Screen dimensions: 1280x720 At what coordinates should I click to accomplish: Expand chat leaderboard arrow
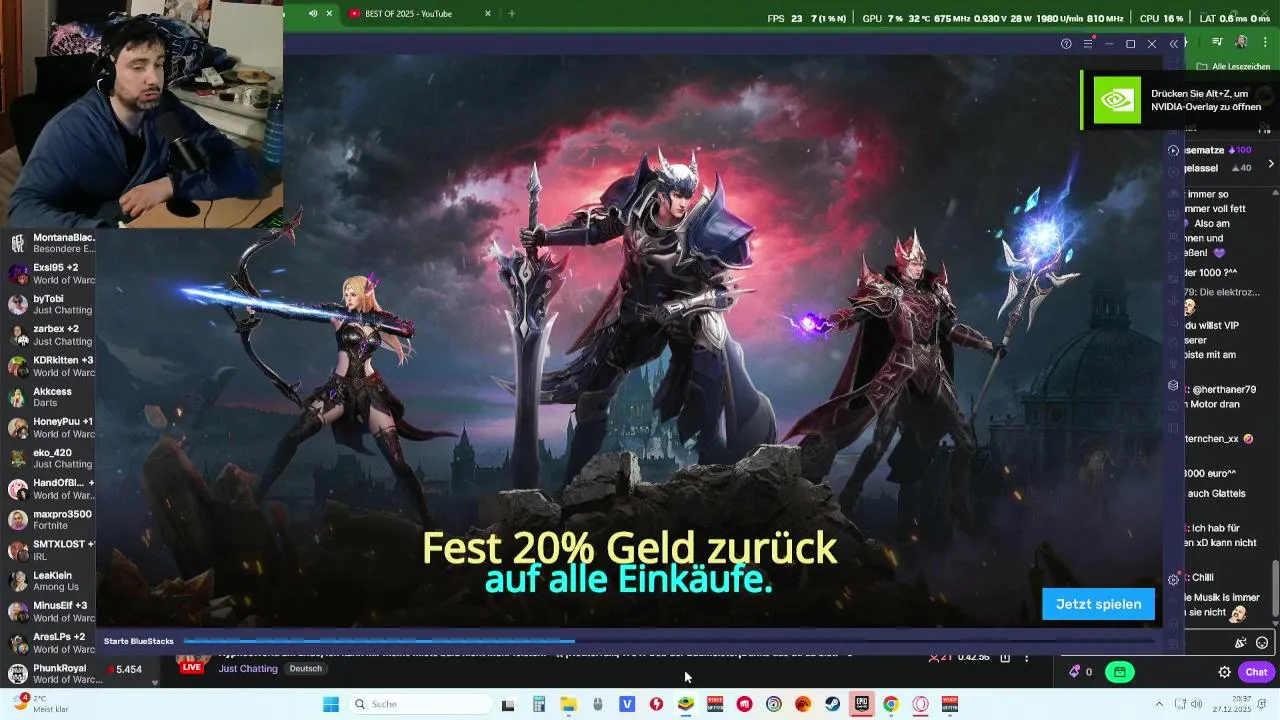coord(1271,164)
